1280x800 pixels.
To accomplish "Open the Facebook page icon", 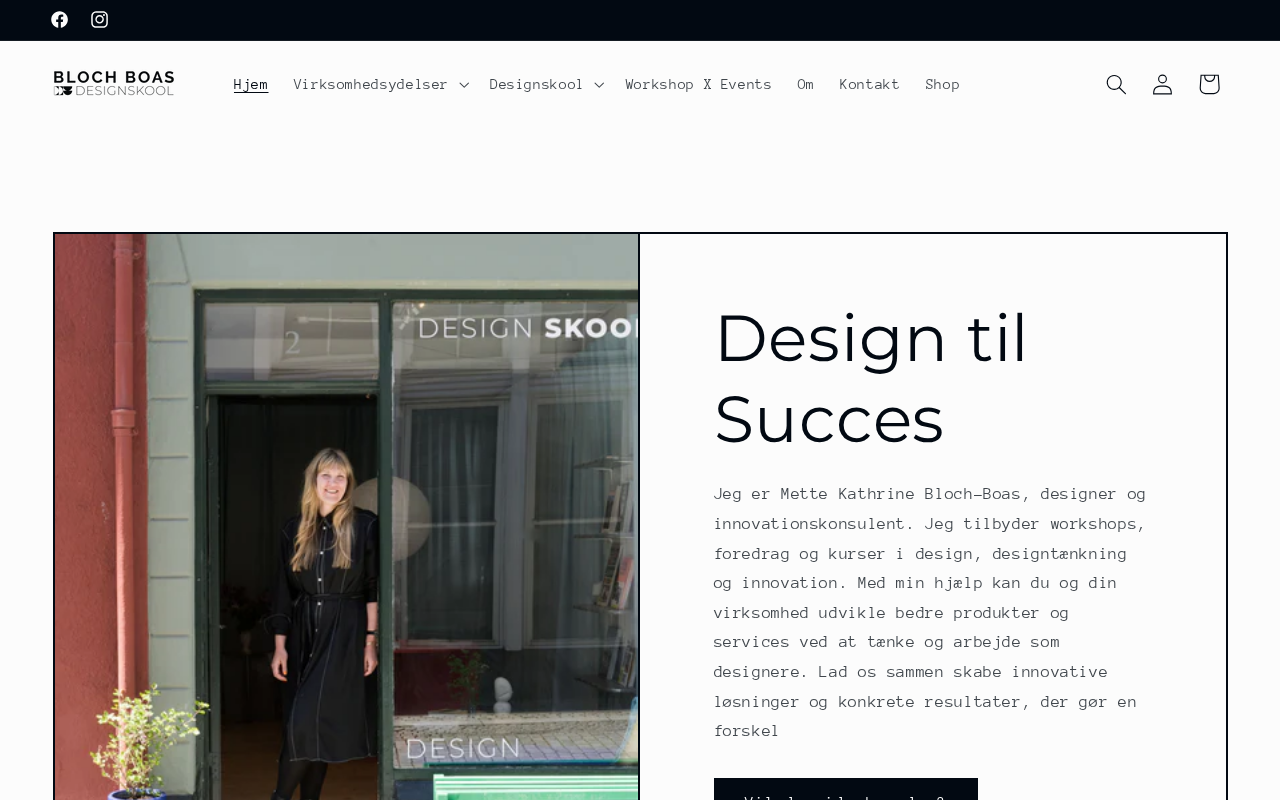I will point(60,20).
